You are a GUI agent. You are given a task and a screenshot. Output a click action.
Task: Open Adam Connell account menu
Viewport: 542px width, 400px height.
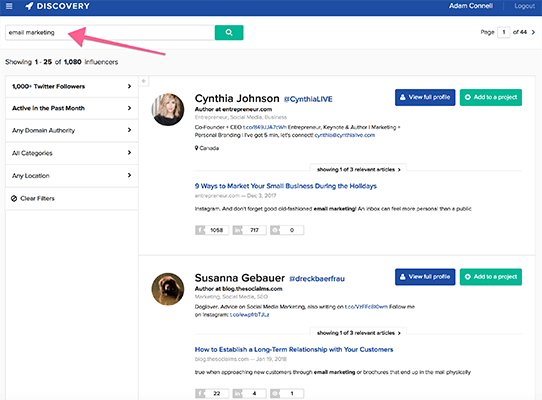[x=471, y=6]
